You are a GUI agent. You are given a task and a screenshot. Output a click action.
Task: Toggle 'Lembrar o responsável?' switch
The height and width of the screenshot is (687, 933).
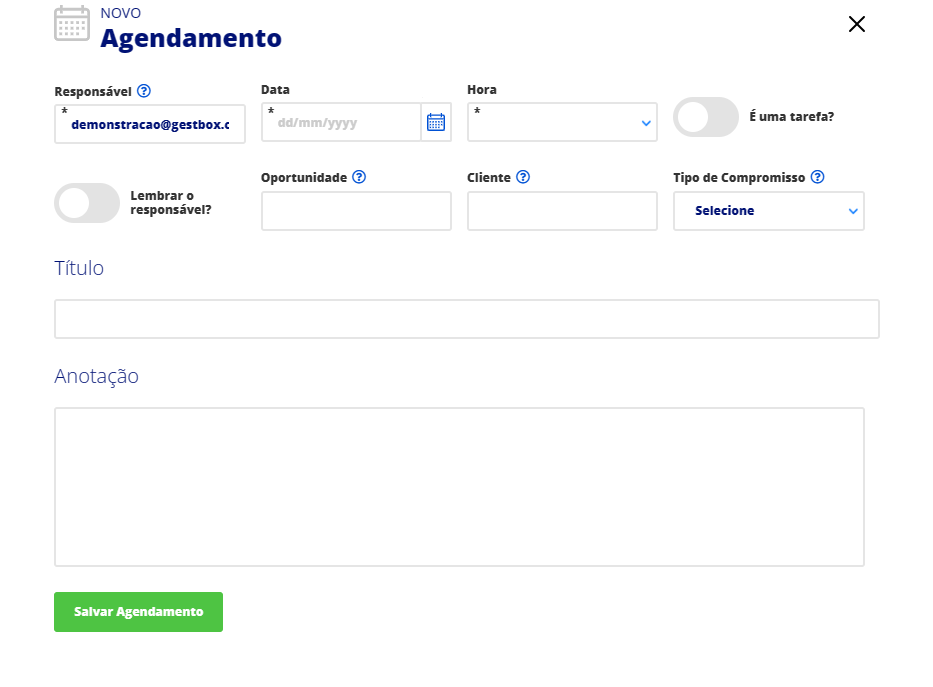tap(87, 203)
